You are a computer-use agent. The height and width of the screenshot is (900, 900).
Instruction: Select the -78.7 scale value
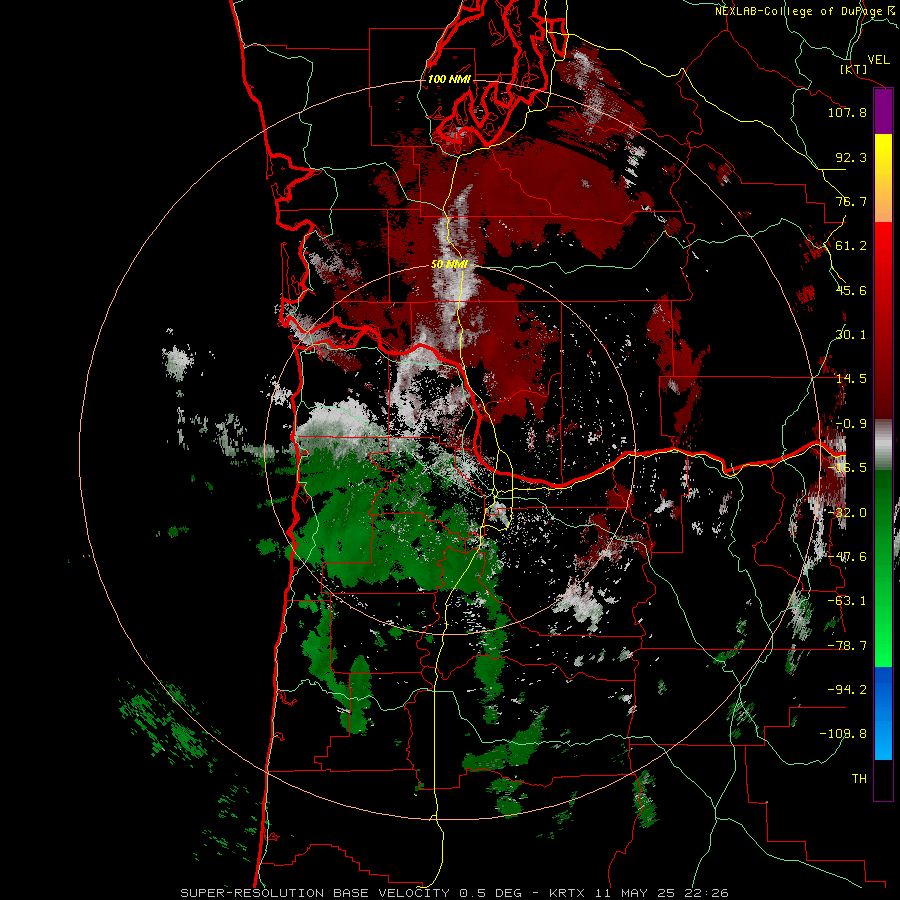point(847,645)
